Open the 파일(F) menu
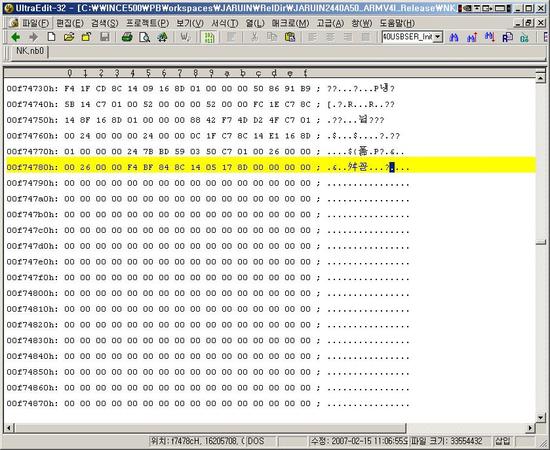550x450 pixels. [x=35, y=23]
